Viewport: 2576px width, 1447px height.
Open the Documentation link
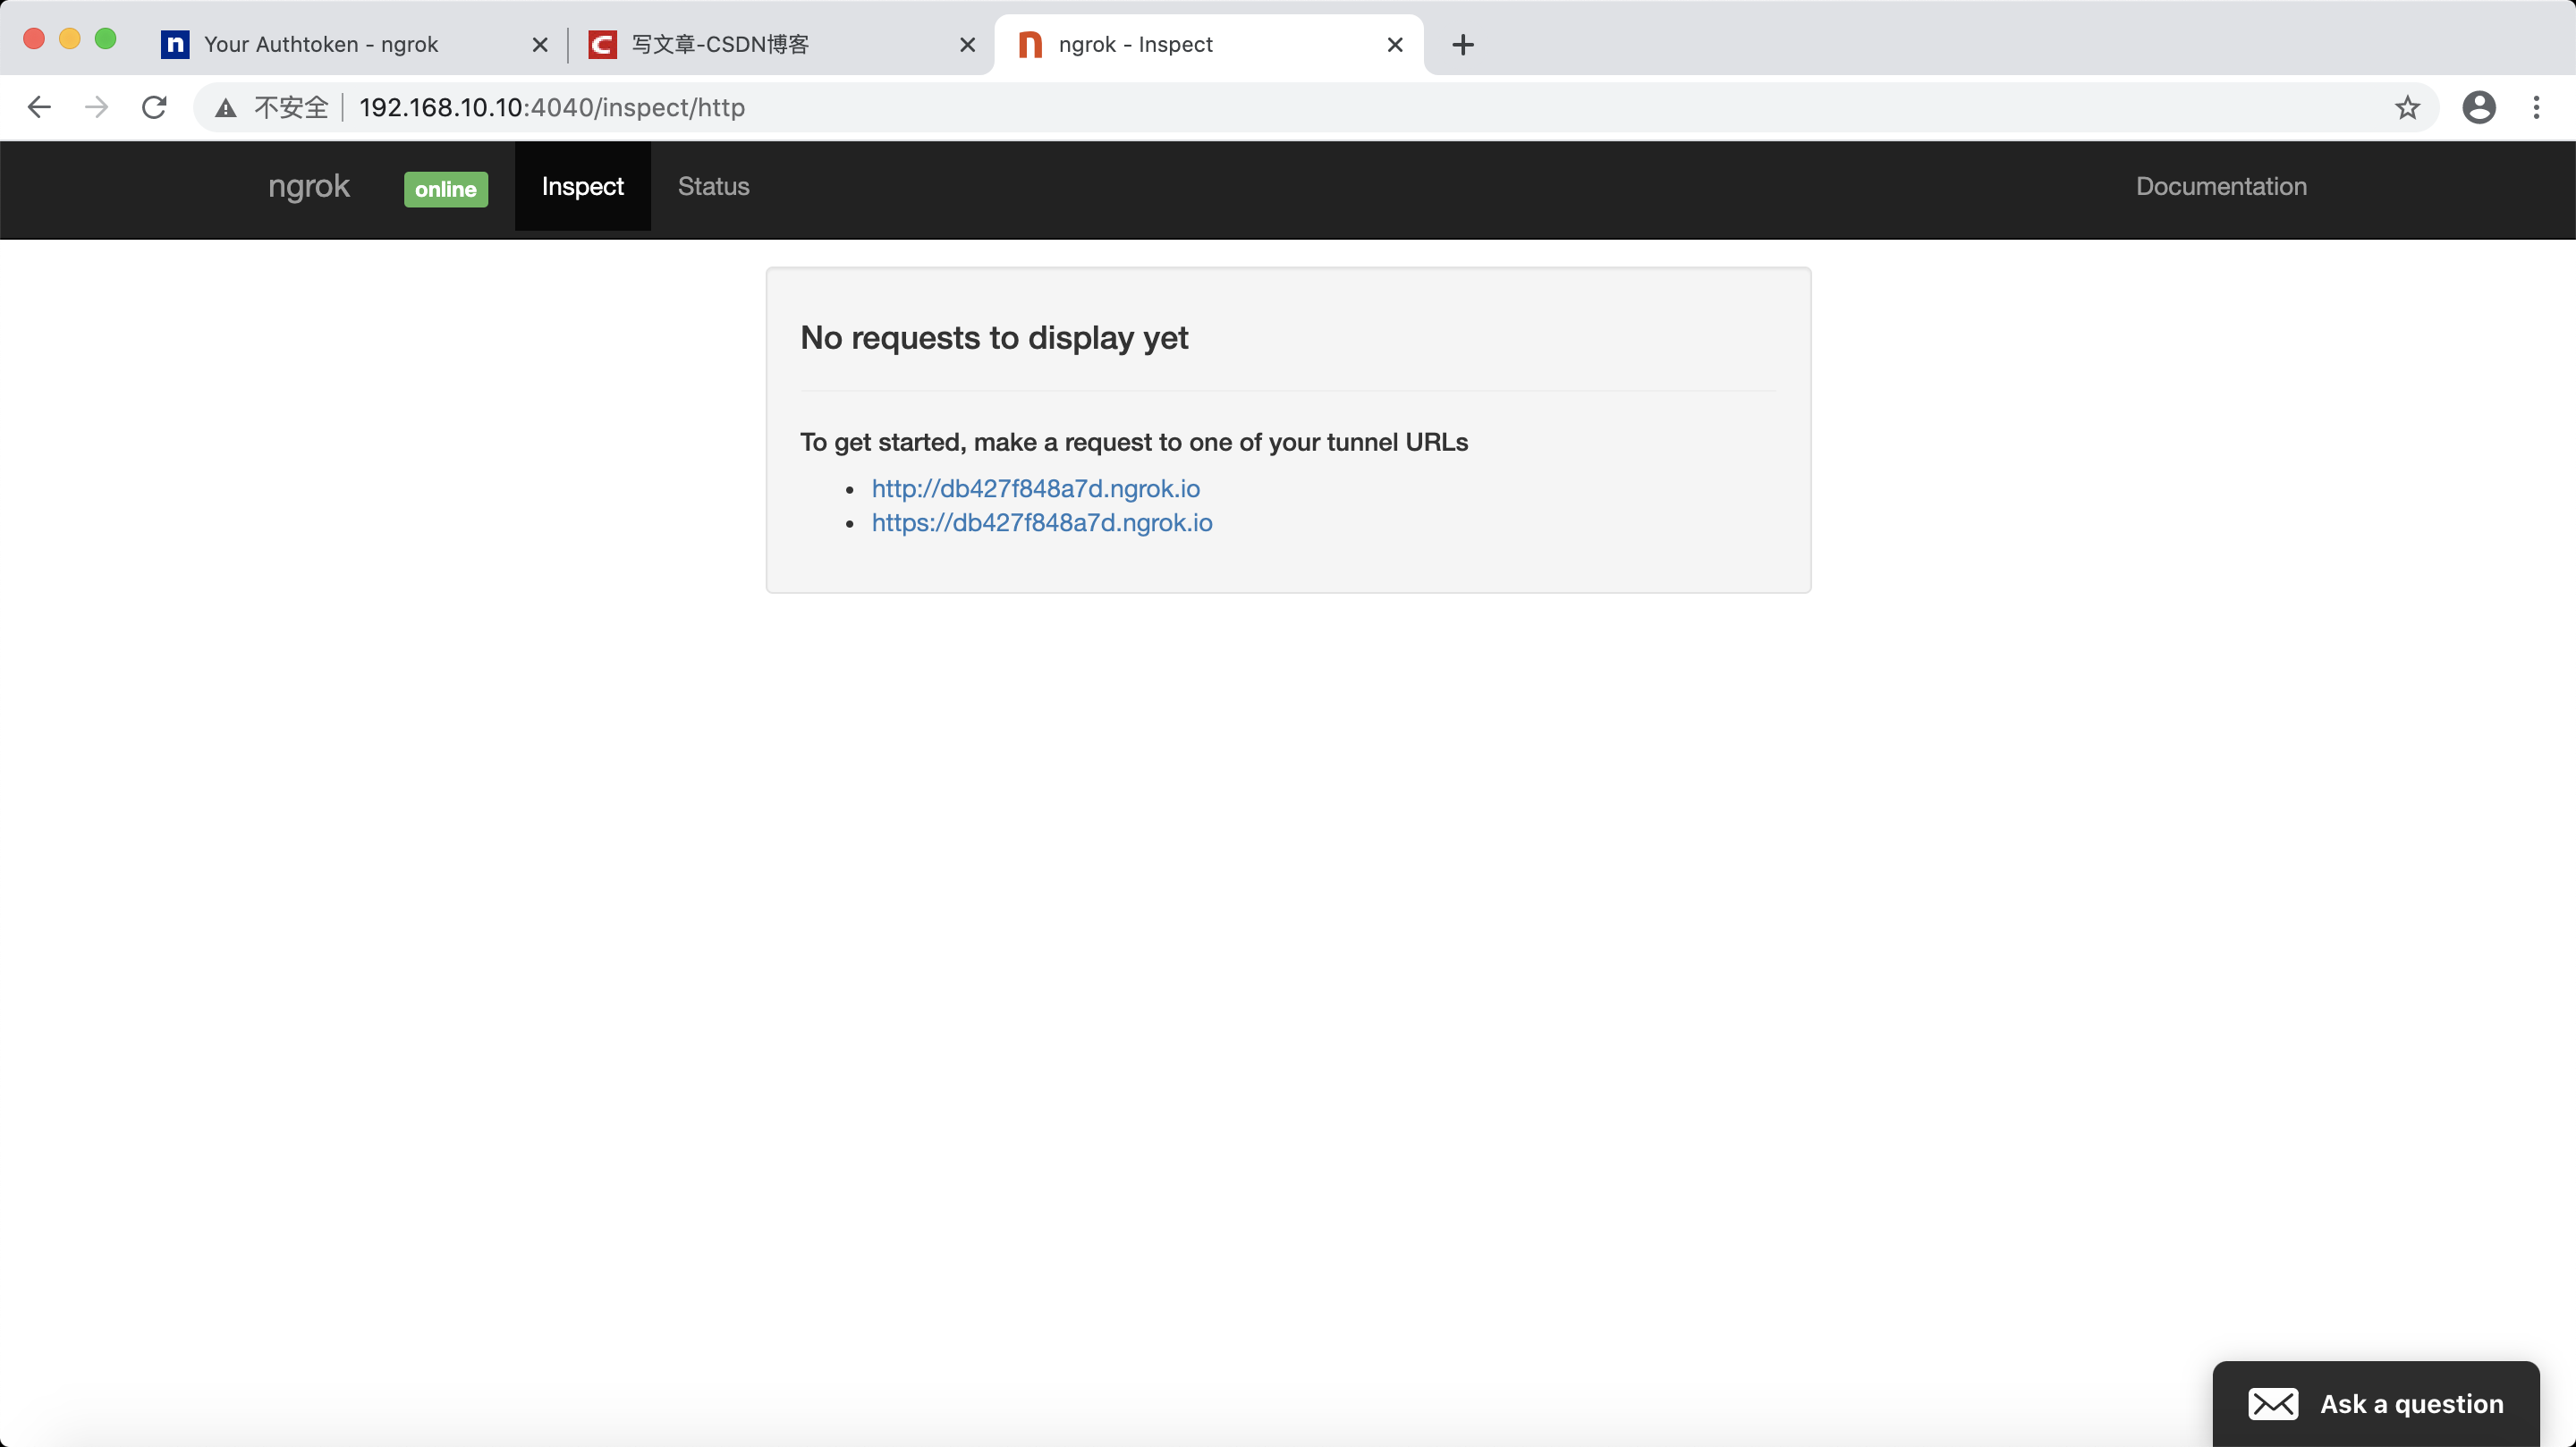pyautogui.click(x=2221, y=186)
